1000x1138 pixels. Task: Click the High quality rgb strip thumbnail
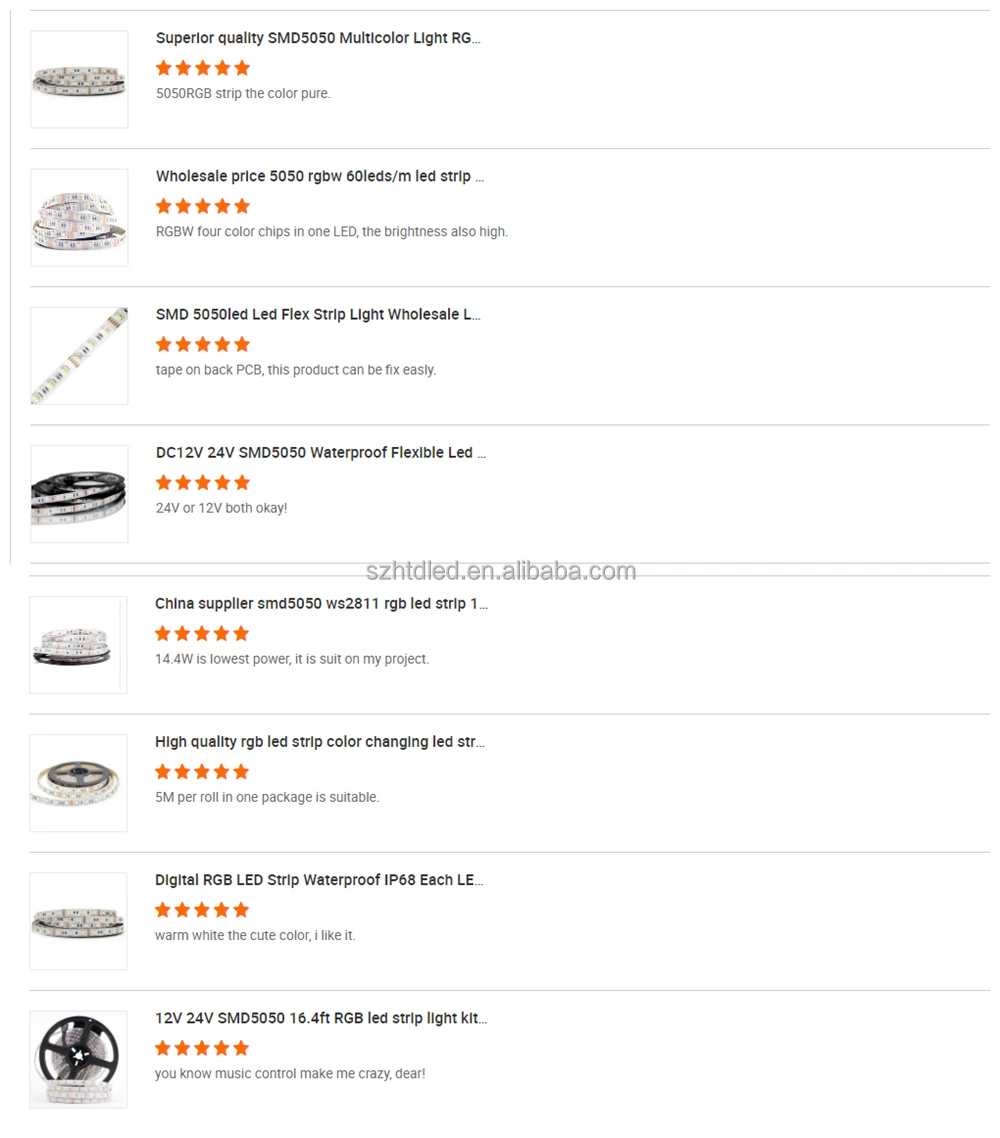(78, 782)
